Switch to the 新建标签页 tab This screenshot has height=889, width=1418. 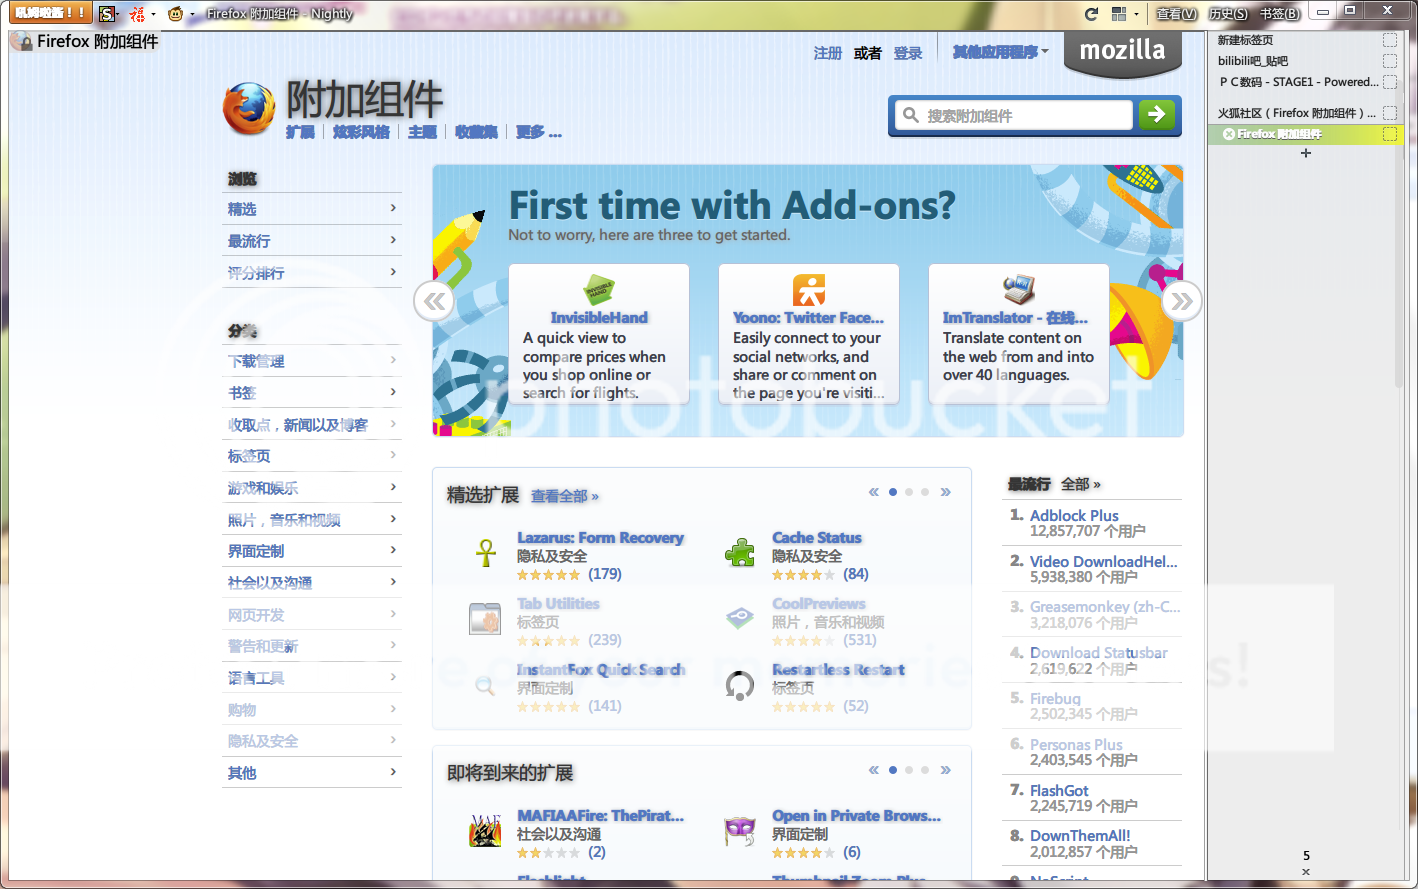click(1305, 40)
